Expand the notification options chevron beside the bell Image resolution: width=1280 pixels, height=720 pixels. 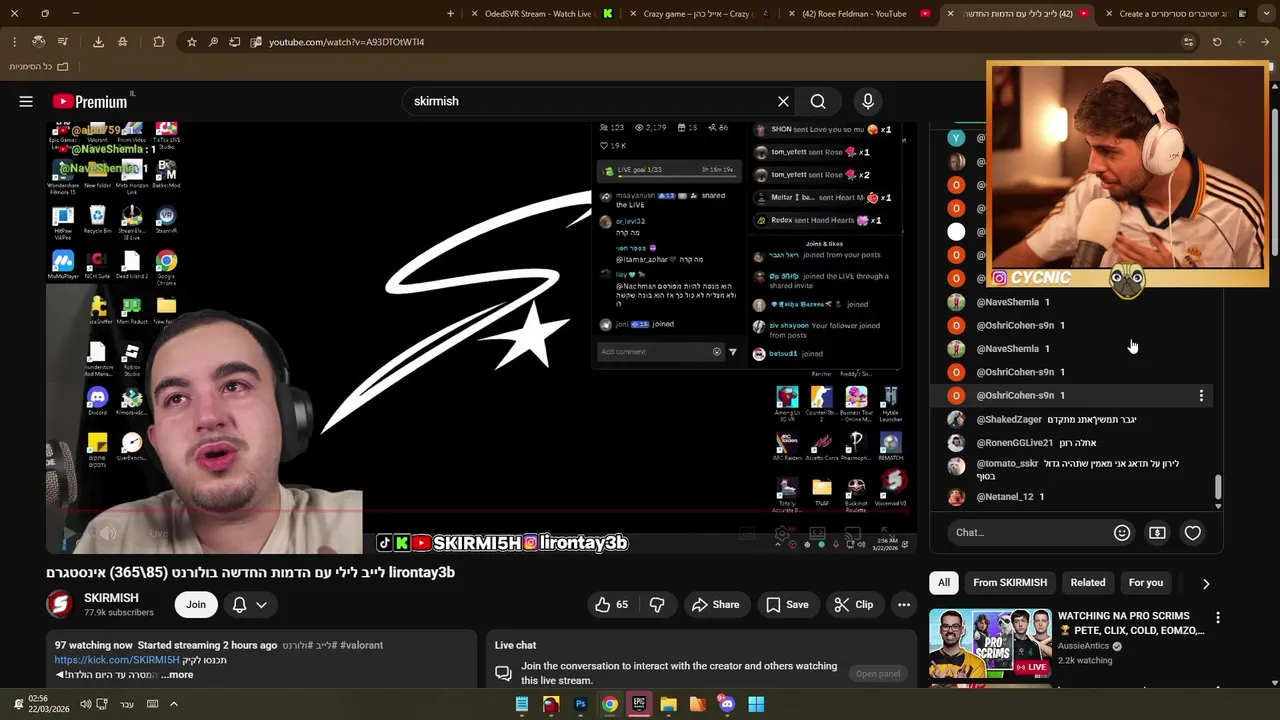click(261, 604)
